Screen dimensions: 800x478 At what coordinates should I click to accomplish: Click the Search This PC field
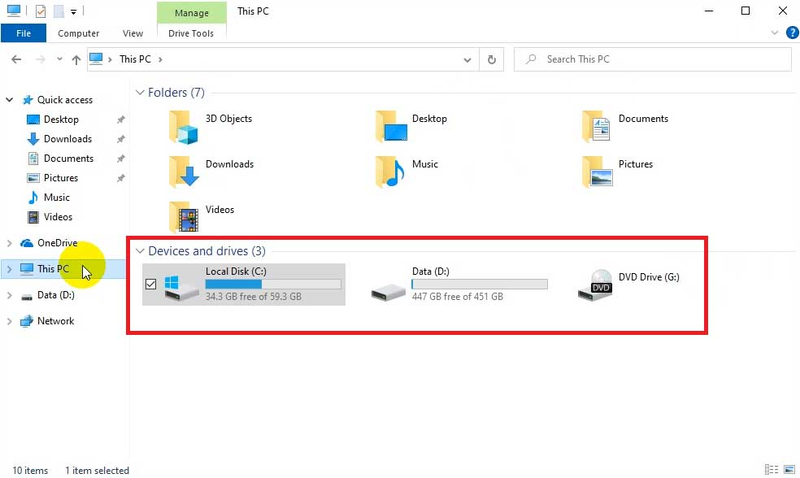click(x=653, y=60)
